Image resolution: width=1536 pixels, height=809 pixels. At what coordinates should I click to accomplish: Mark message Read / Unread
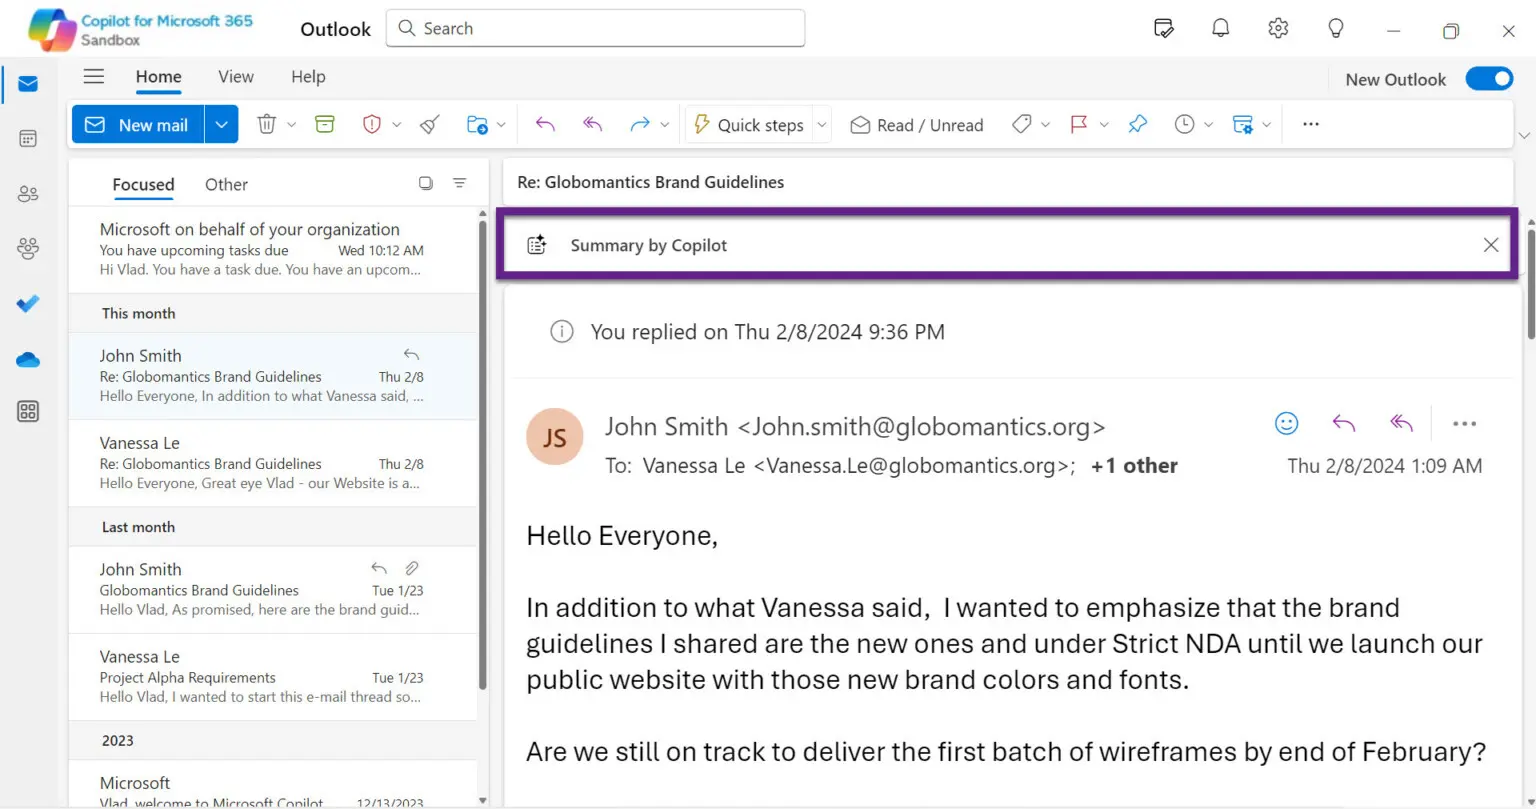click(915, 124)
